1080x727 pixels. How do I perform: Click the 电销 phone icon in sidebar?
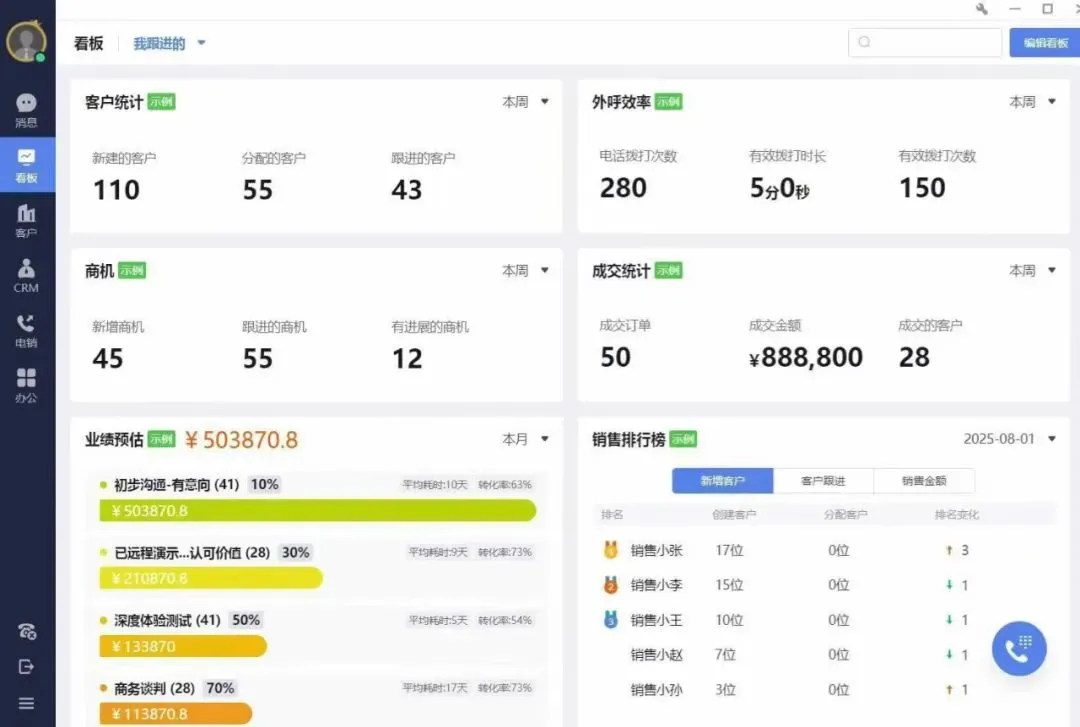pos(27,330)
